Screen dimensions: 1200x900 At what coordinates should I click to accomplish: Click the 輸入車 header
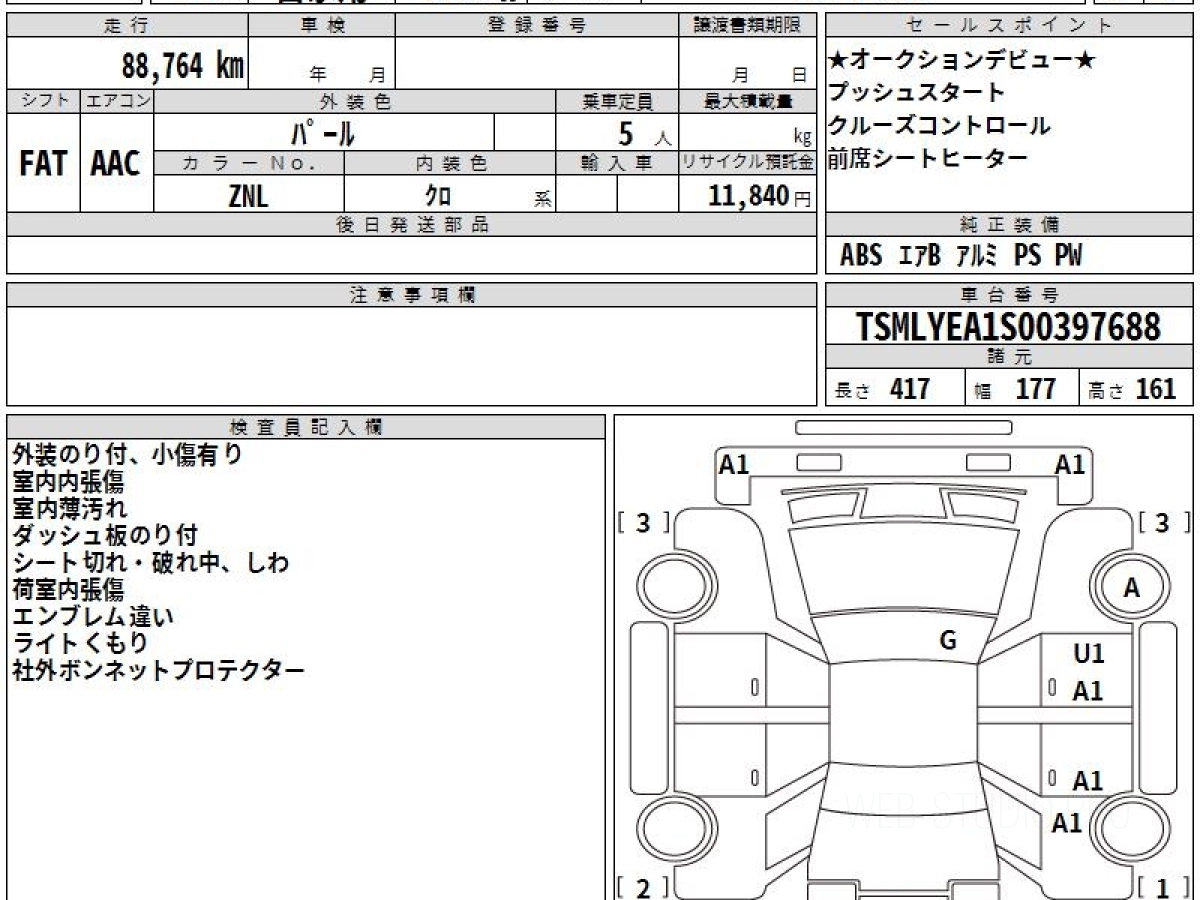[617, 163]
